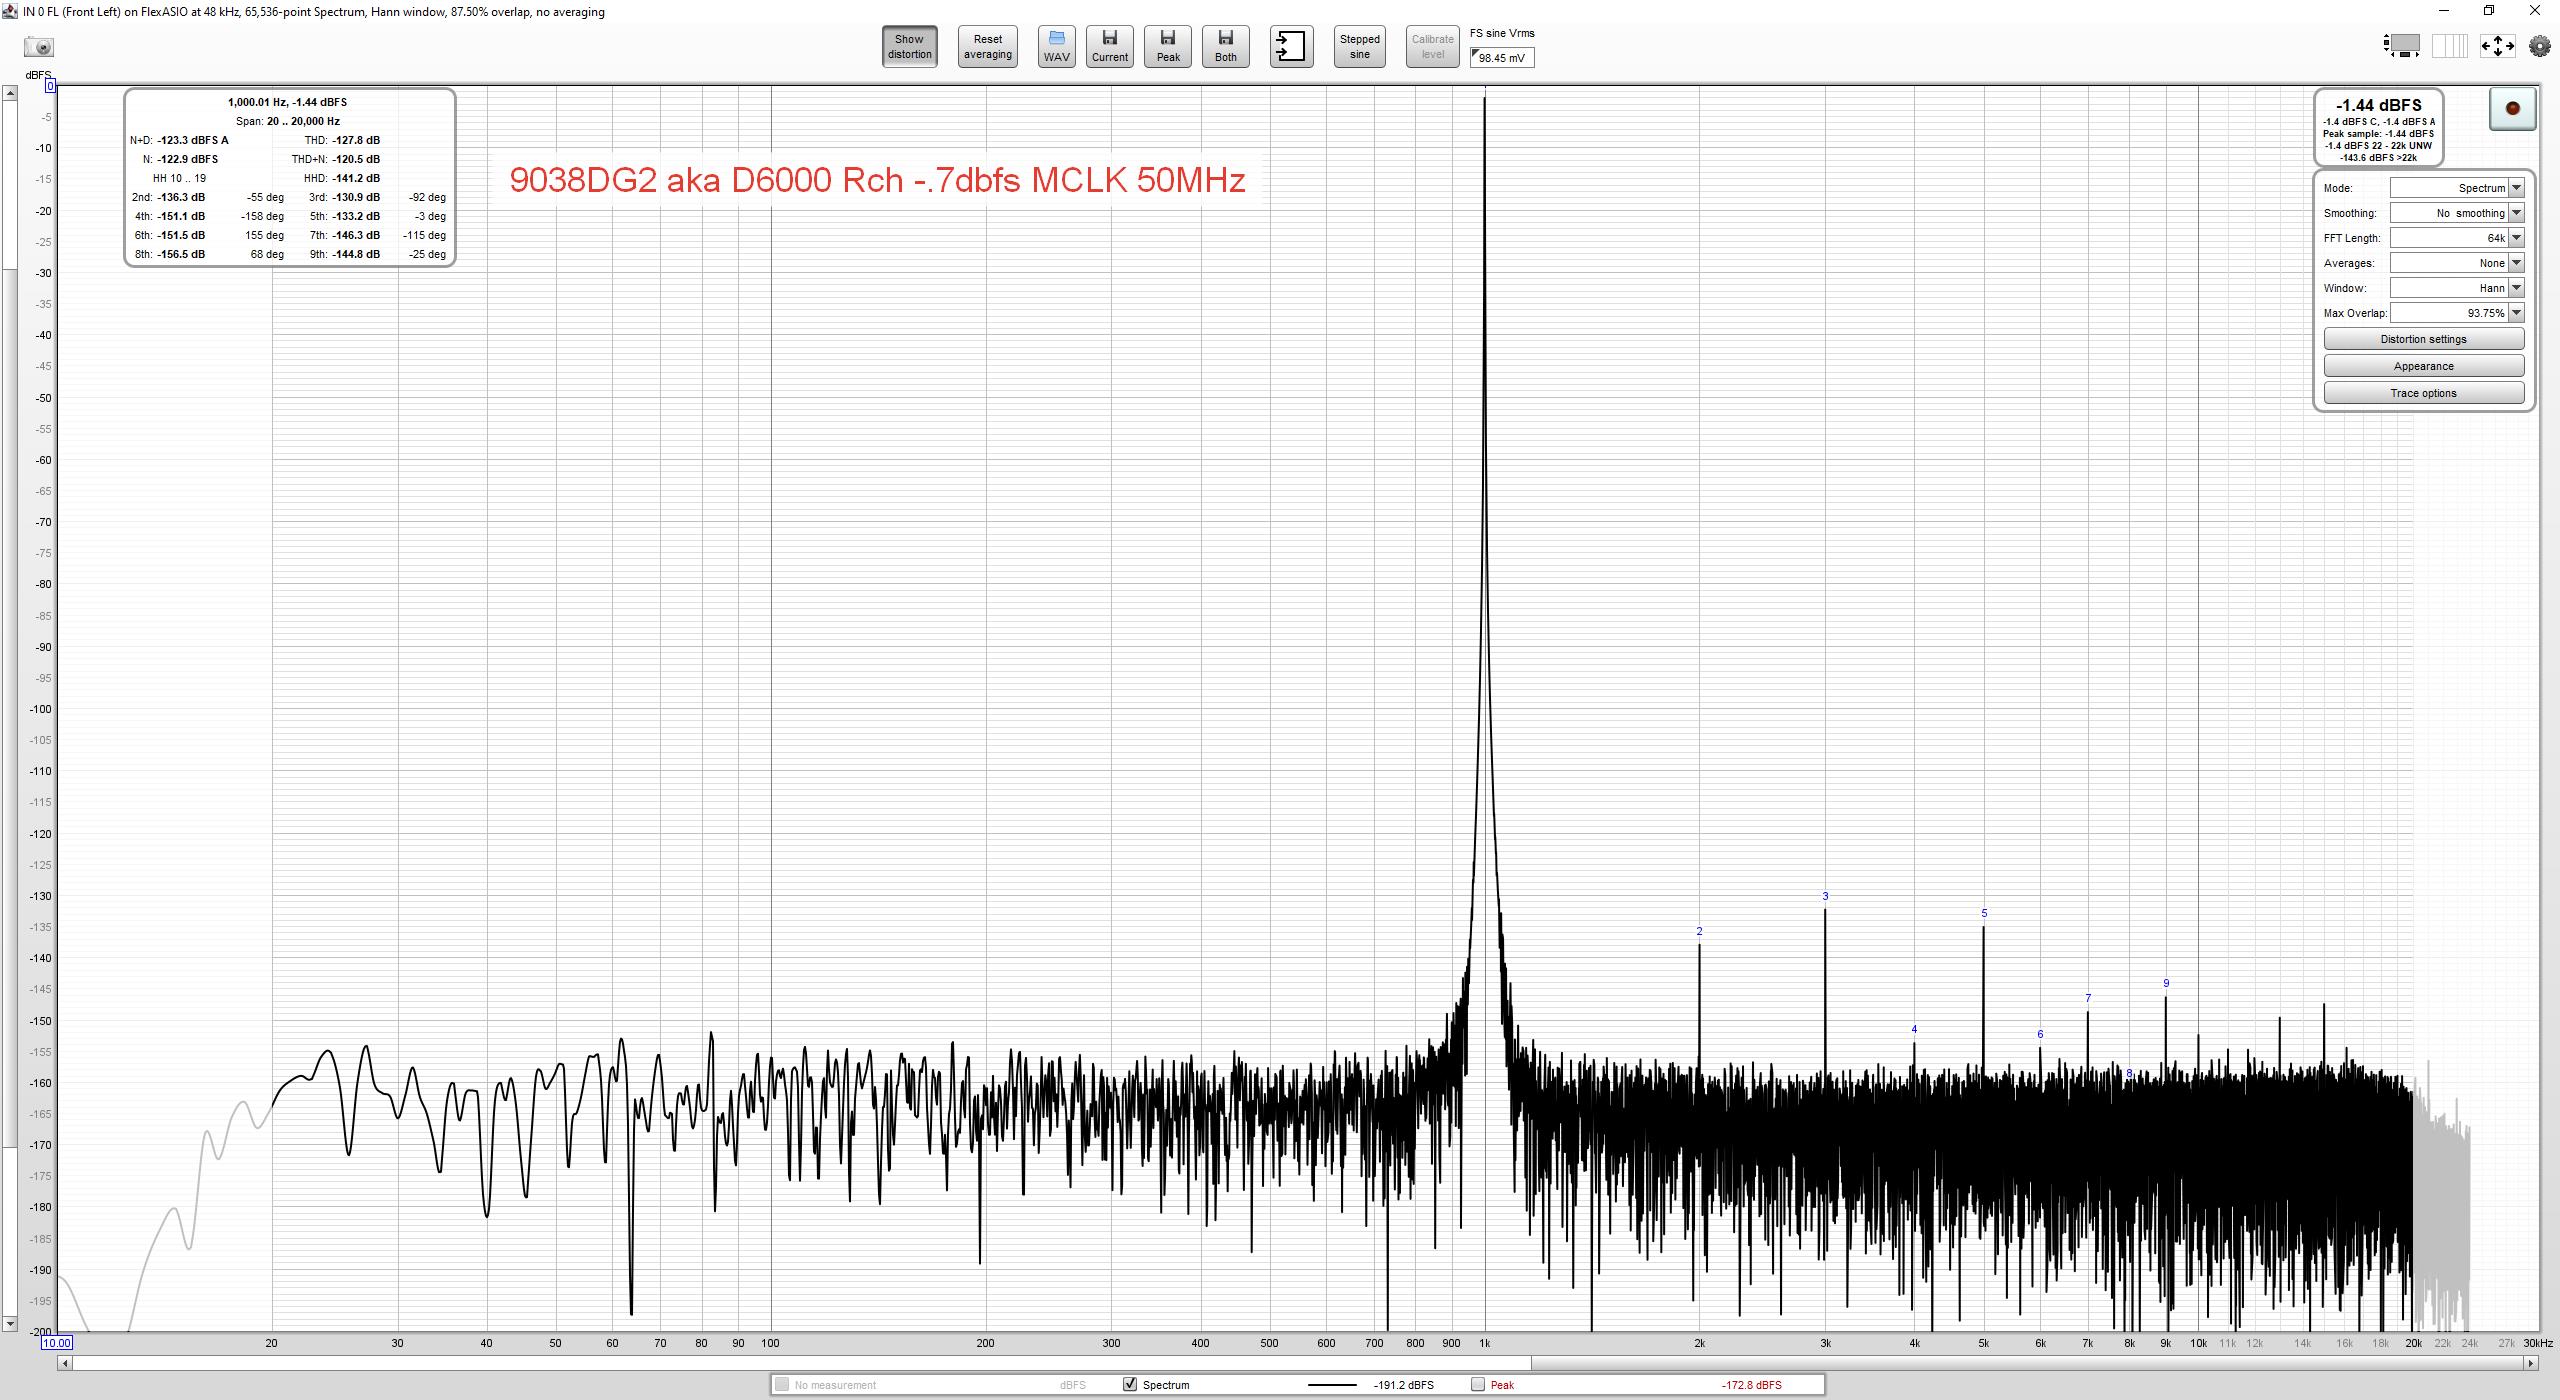Viewport: 2560px width, 1400px height.
Task: Click Distortion settings button
Action: 2423,339
